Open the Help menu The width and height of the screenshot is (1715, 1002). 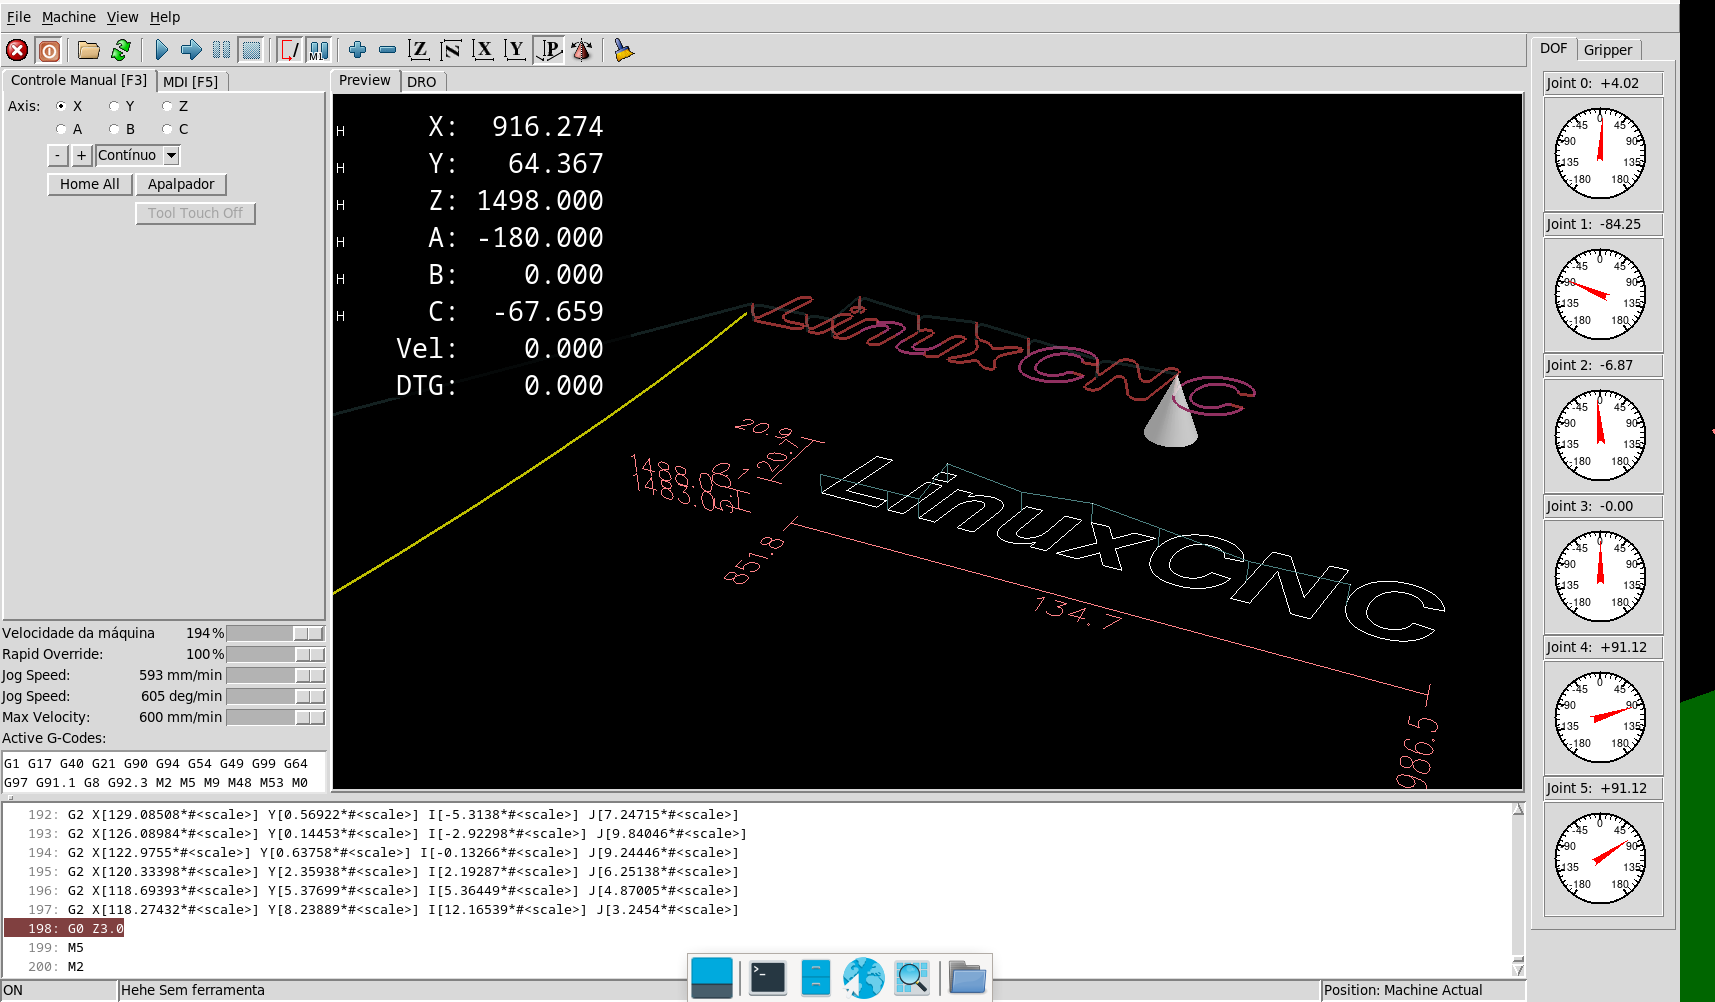pos(165,17)
